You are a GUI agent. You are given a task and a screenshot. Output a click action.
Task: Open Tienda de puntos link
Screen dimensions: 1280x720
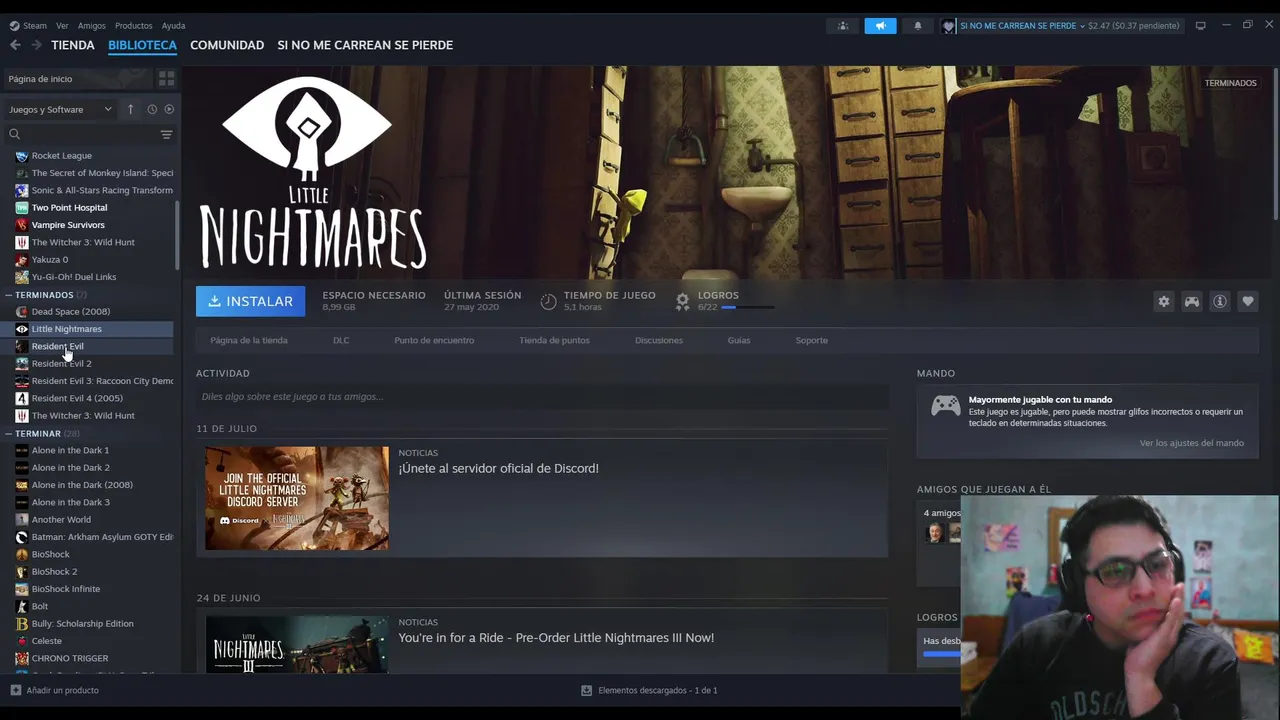pos(554,340)
